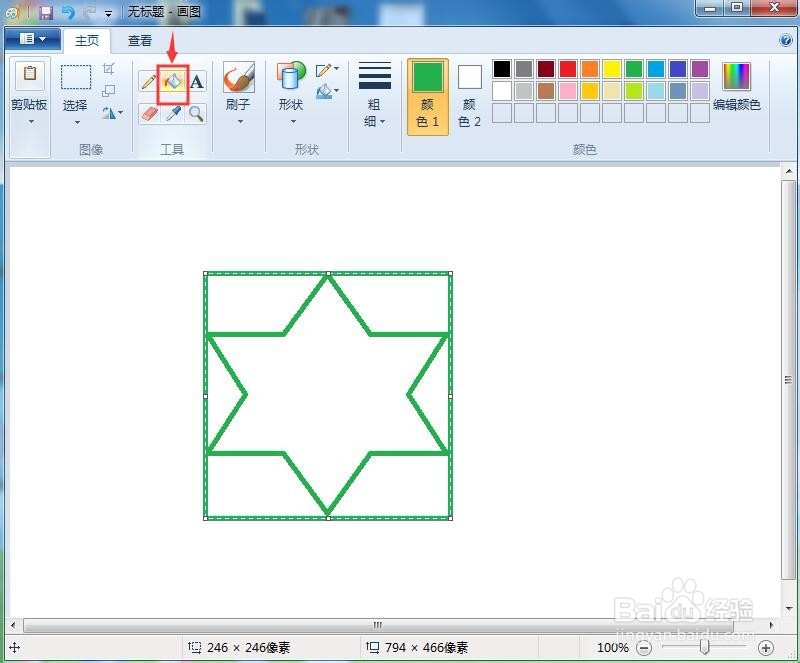Image resolution: width=800 pixels, height=663 pixels.
Task: Open the Rotate or flip dropdown
Action: 112,113
